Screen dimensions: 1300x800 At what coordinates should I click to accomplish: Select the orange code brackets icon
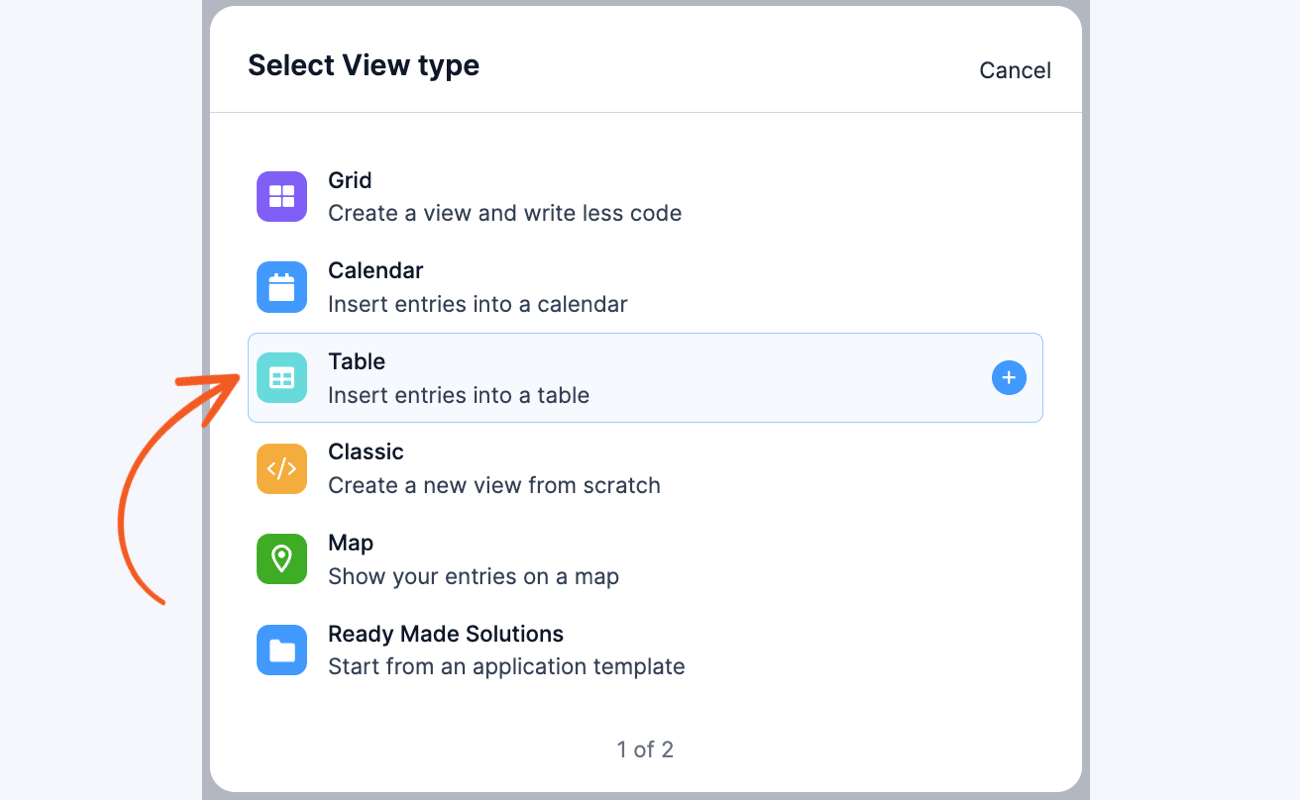tap(281, 468)
